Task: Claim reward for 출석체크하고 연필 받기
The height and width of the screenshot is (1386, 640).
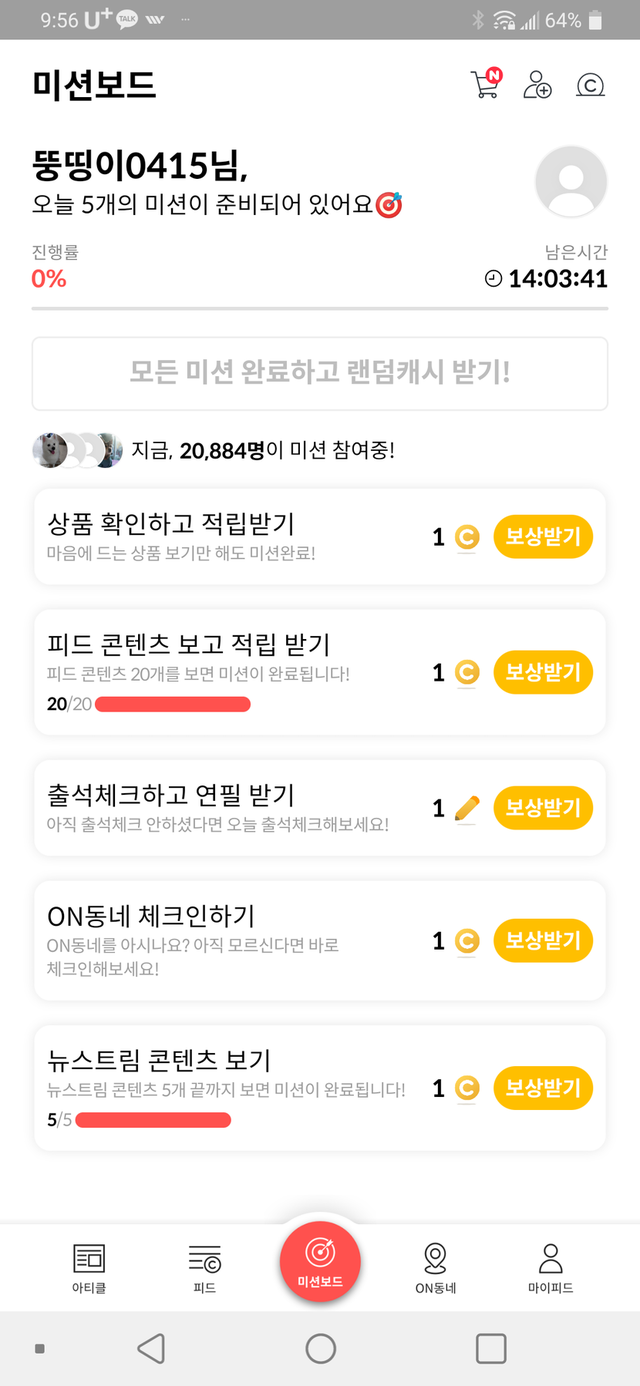Action: click(x=543, y=808)
